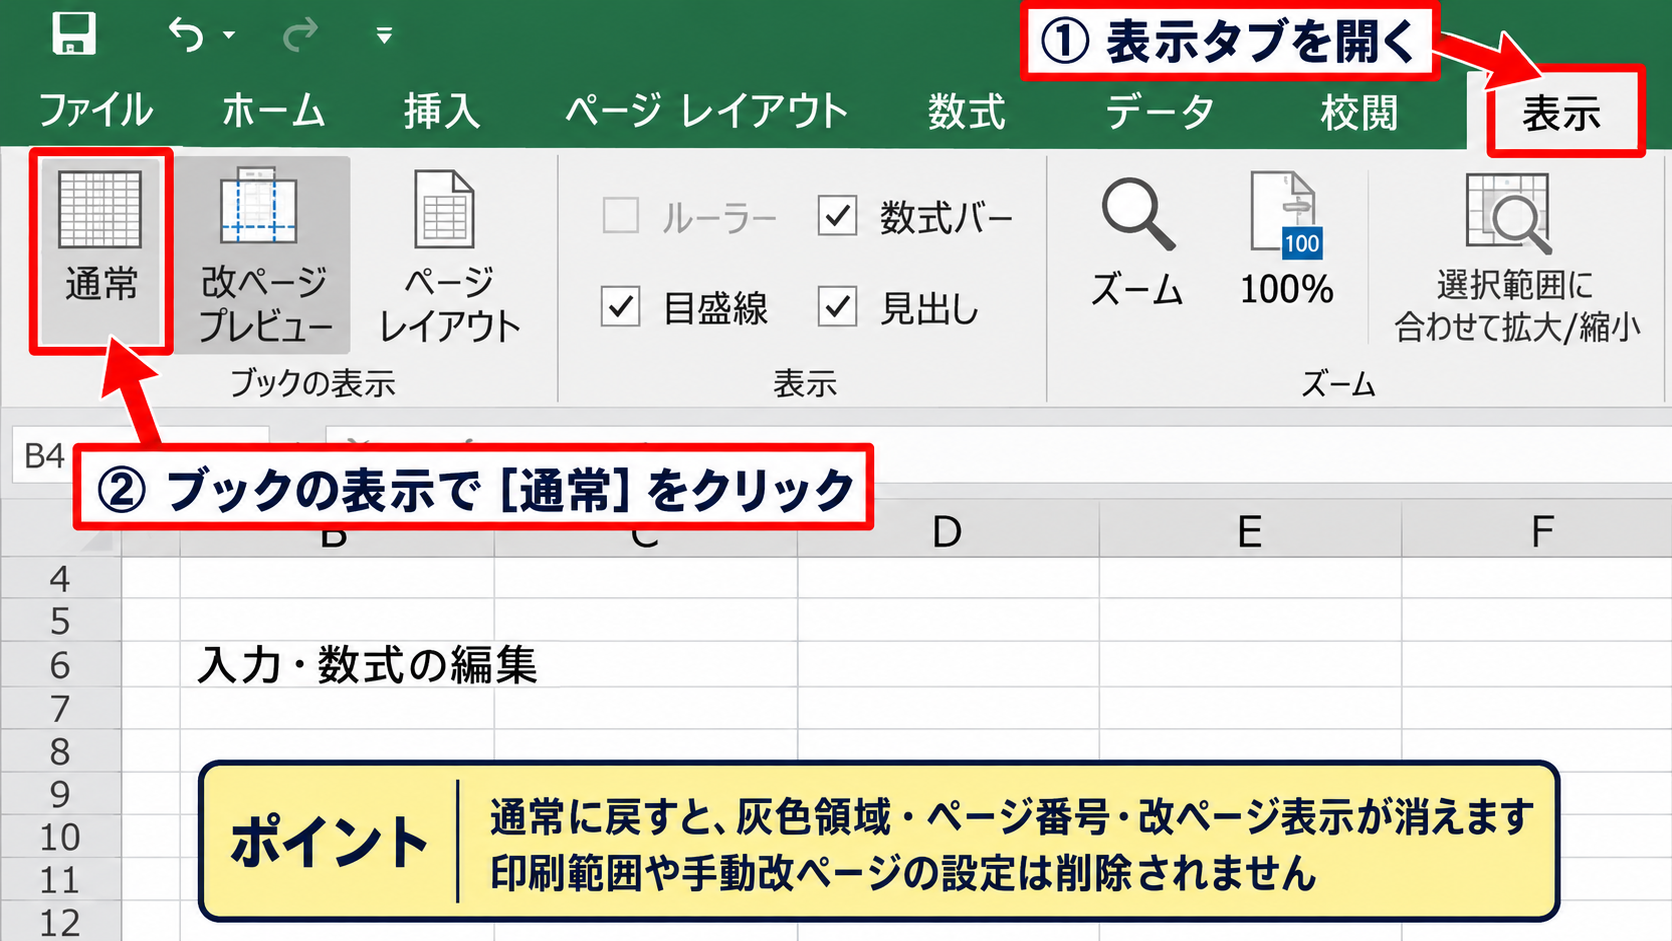1672x941 pixels.
Task: Select row 7 header
Action: [61, 708]
